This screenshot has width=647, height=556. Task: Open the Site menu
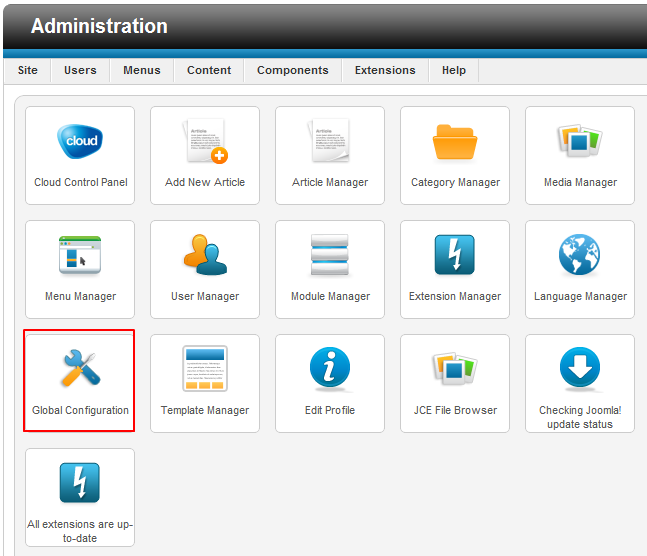click(28, 71)
